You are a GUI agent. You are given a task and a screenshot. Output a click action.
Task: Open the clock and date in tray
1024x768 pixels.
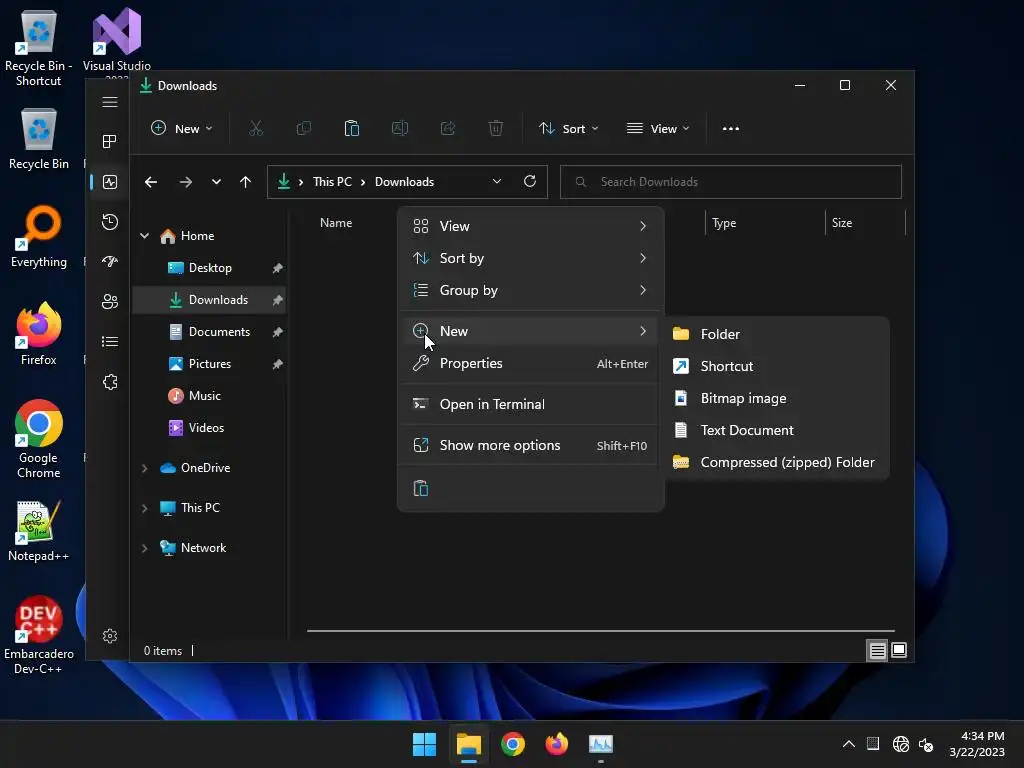(x=977, y=744)
